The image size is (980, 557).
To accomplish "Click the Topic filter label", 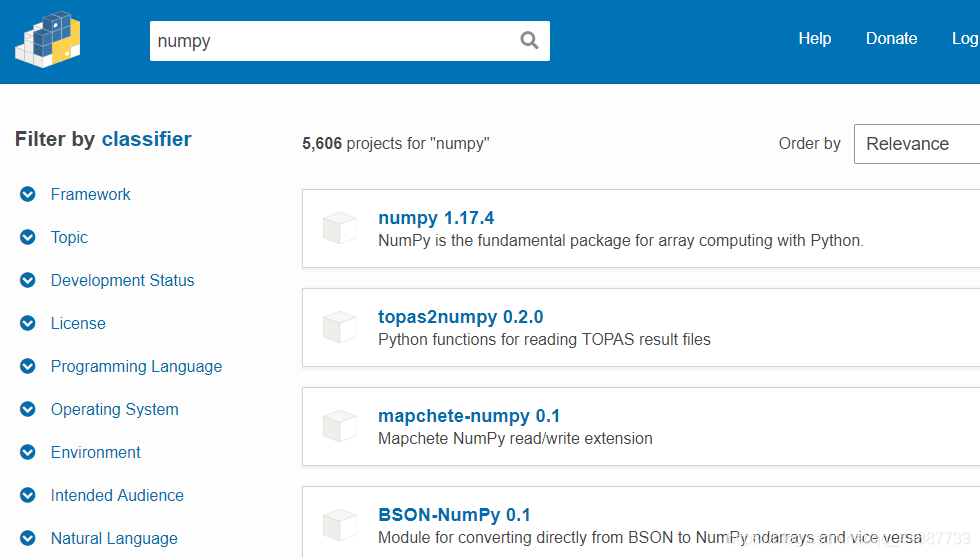I will pyautogui.click(x=69, y=238).
